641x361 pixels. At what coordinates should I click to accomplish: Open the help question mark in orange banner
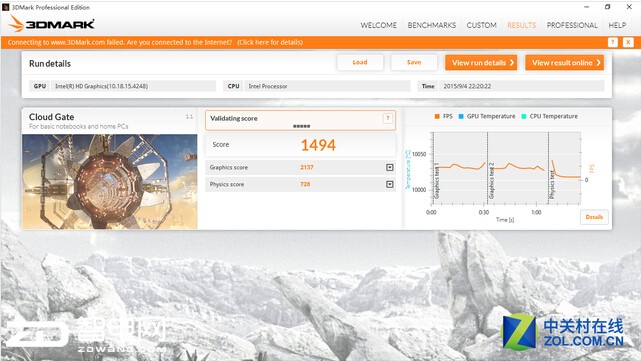click(612, 42)
